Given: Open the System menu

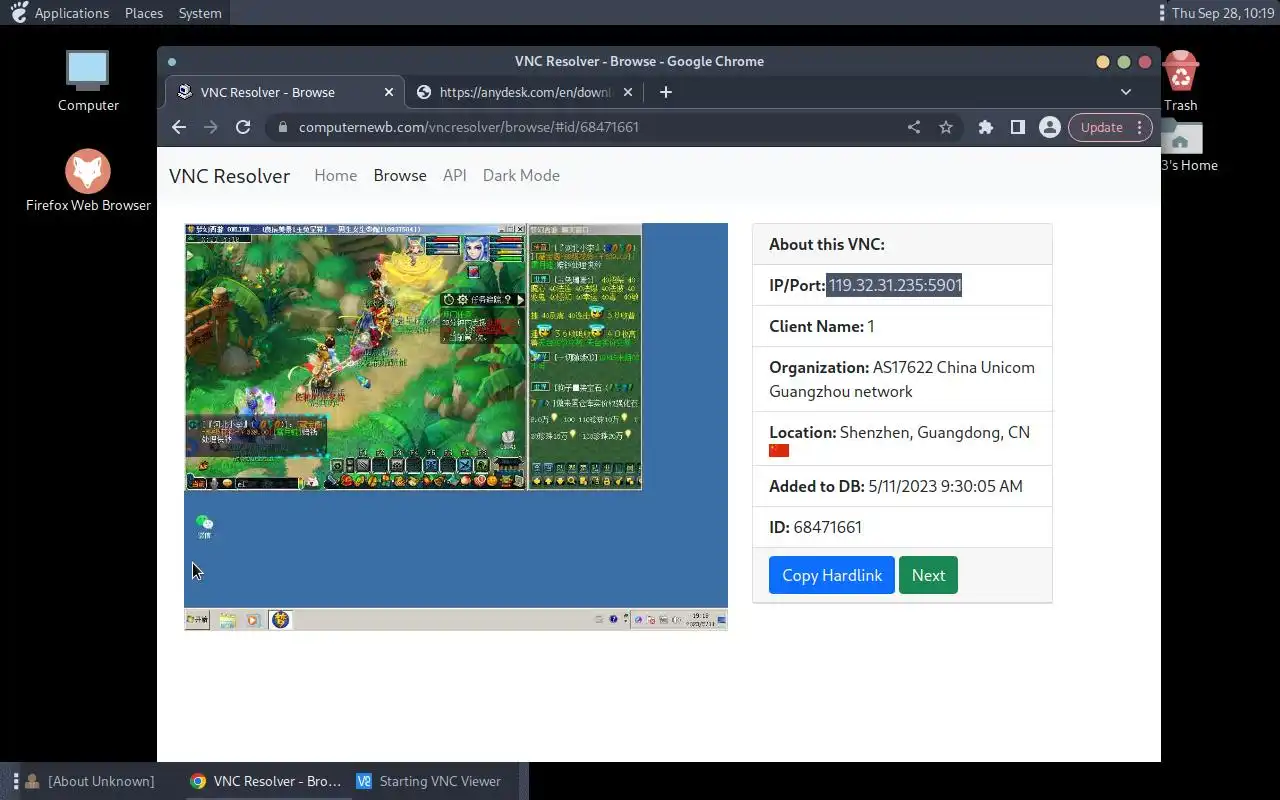Looking at the screenshot, I should (x=200, y=13).
